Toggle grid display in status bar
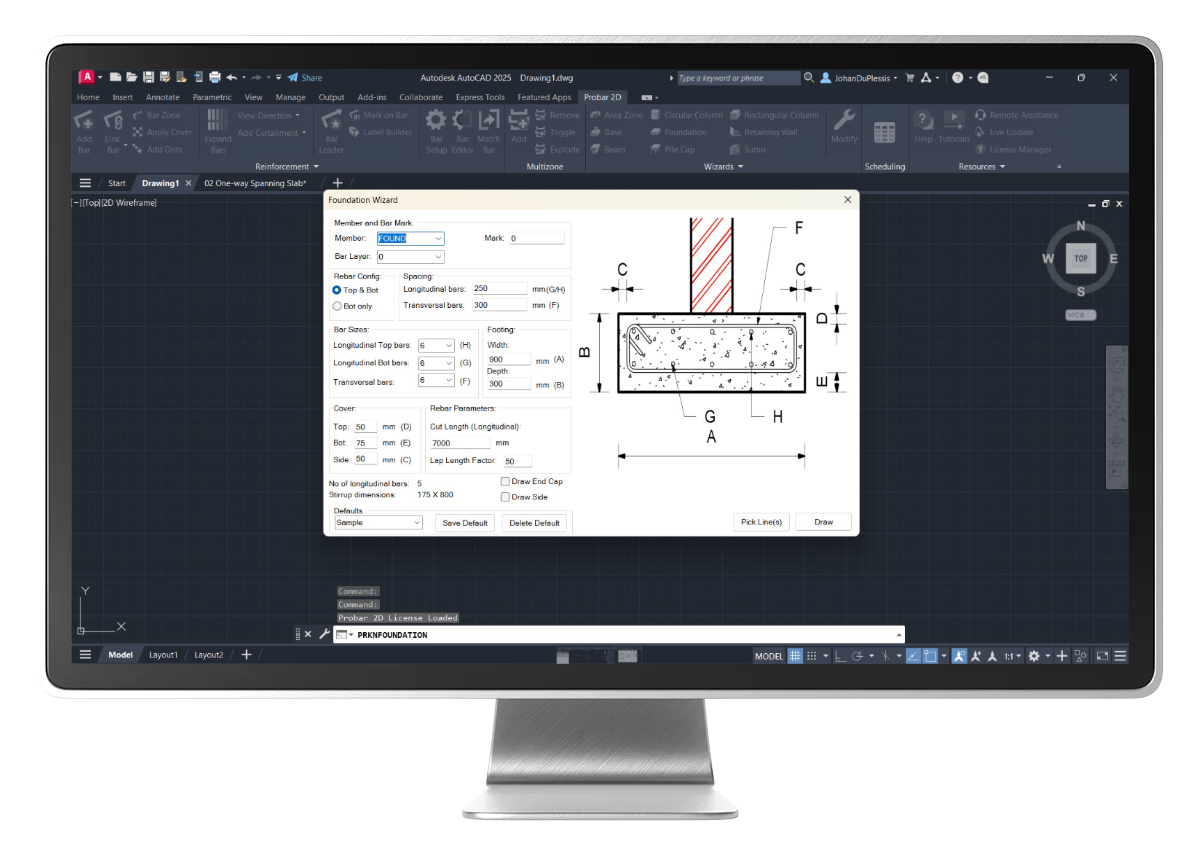 tap(795, 656)
